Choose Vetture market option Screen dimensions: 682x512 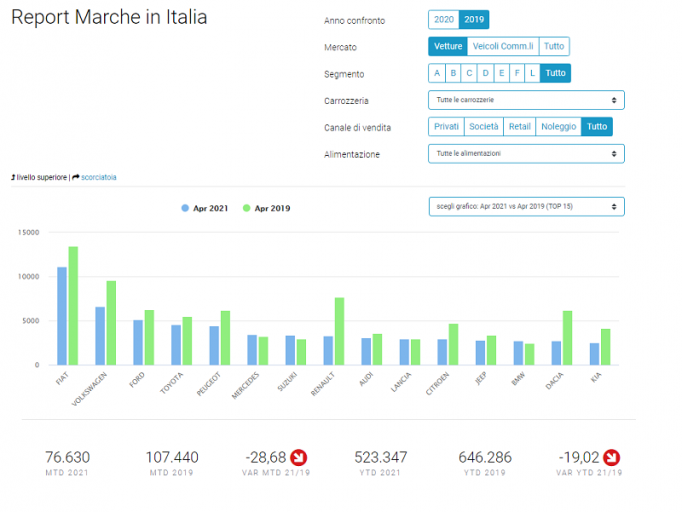pyautogui.click(x=448, y=46)
